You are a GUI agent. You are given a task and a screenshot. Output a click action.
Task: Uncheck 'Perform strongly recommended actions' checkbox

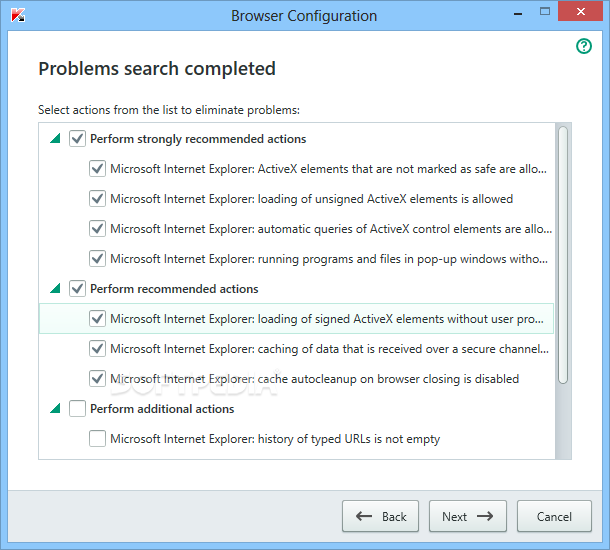tap(78, 139)
